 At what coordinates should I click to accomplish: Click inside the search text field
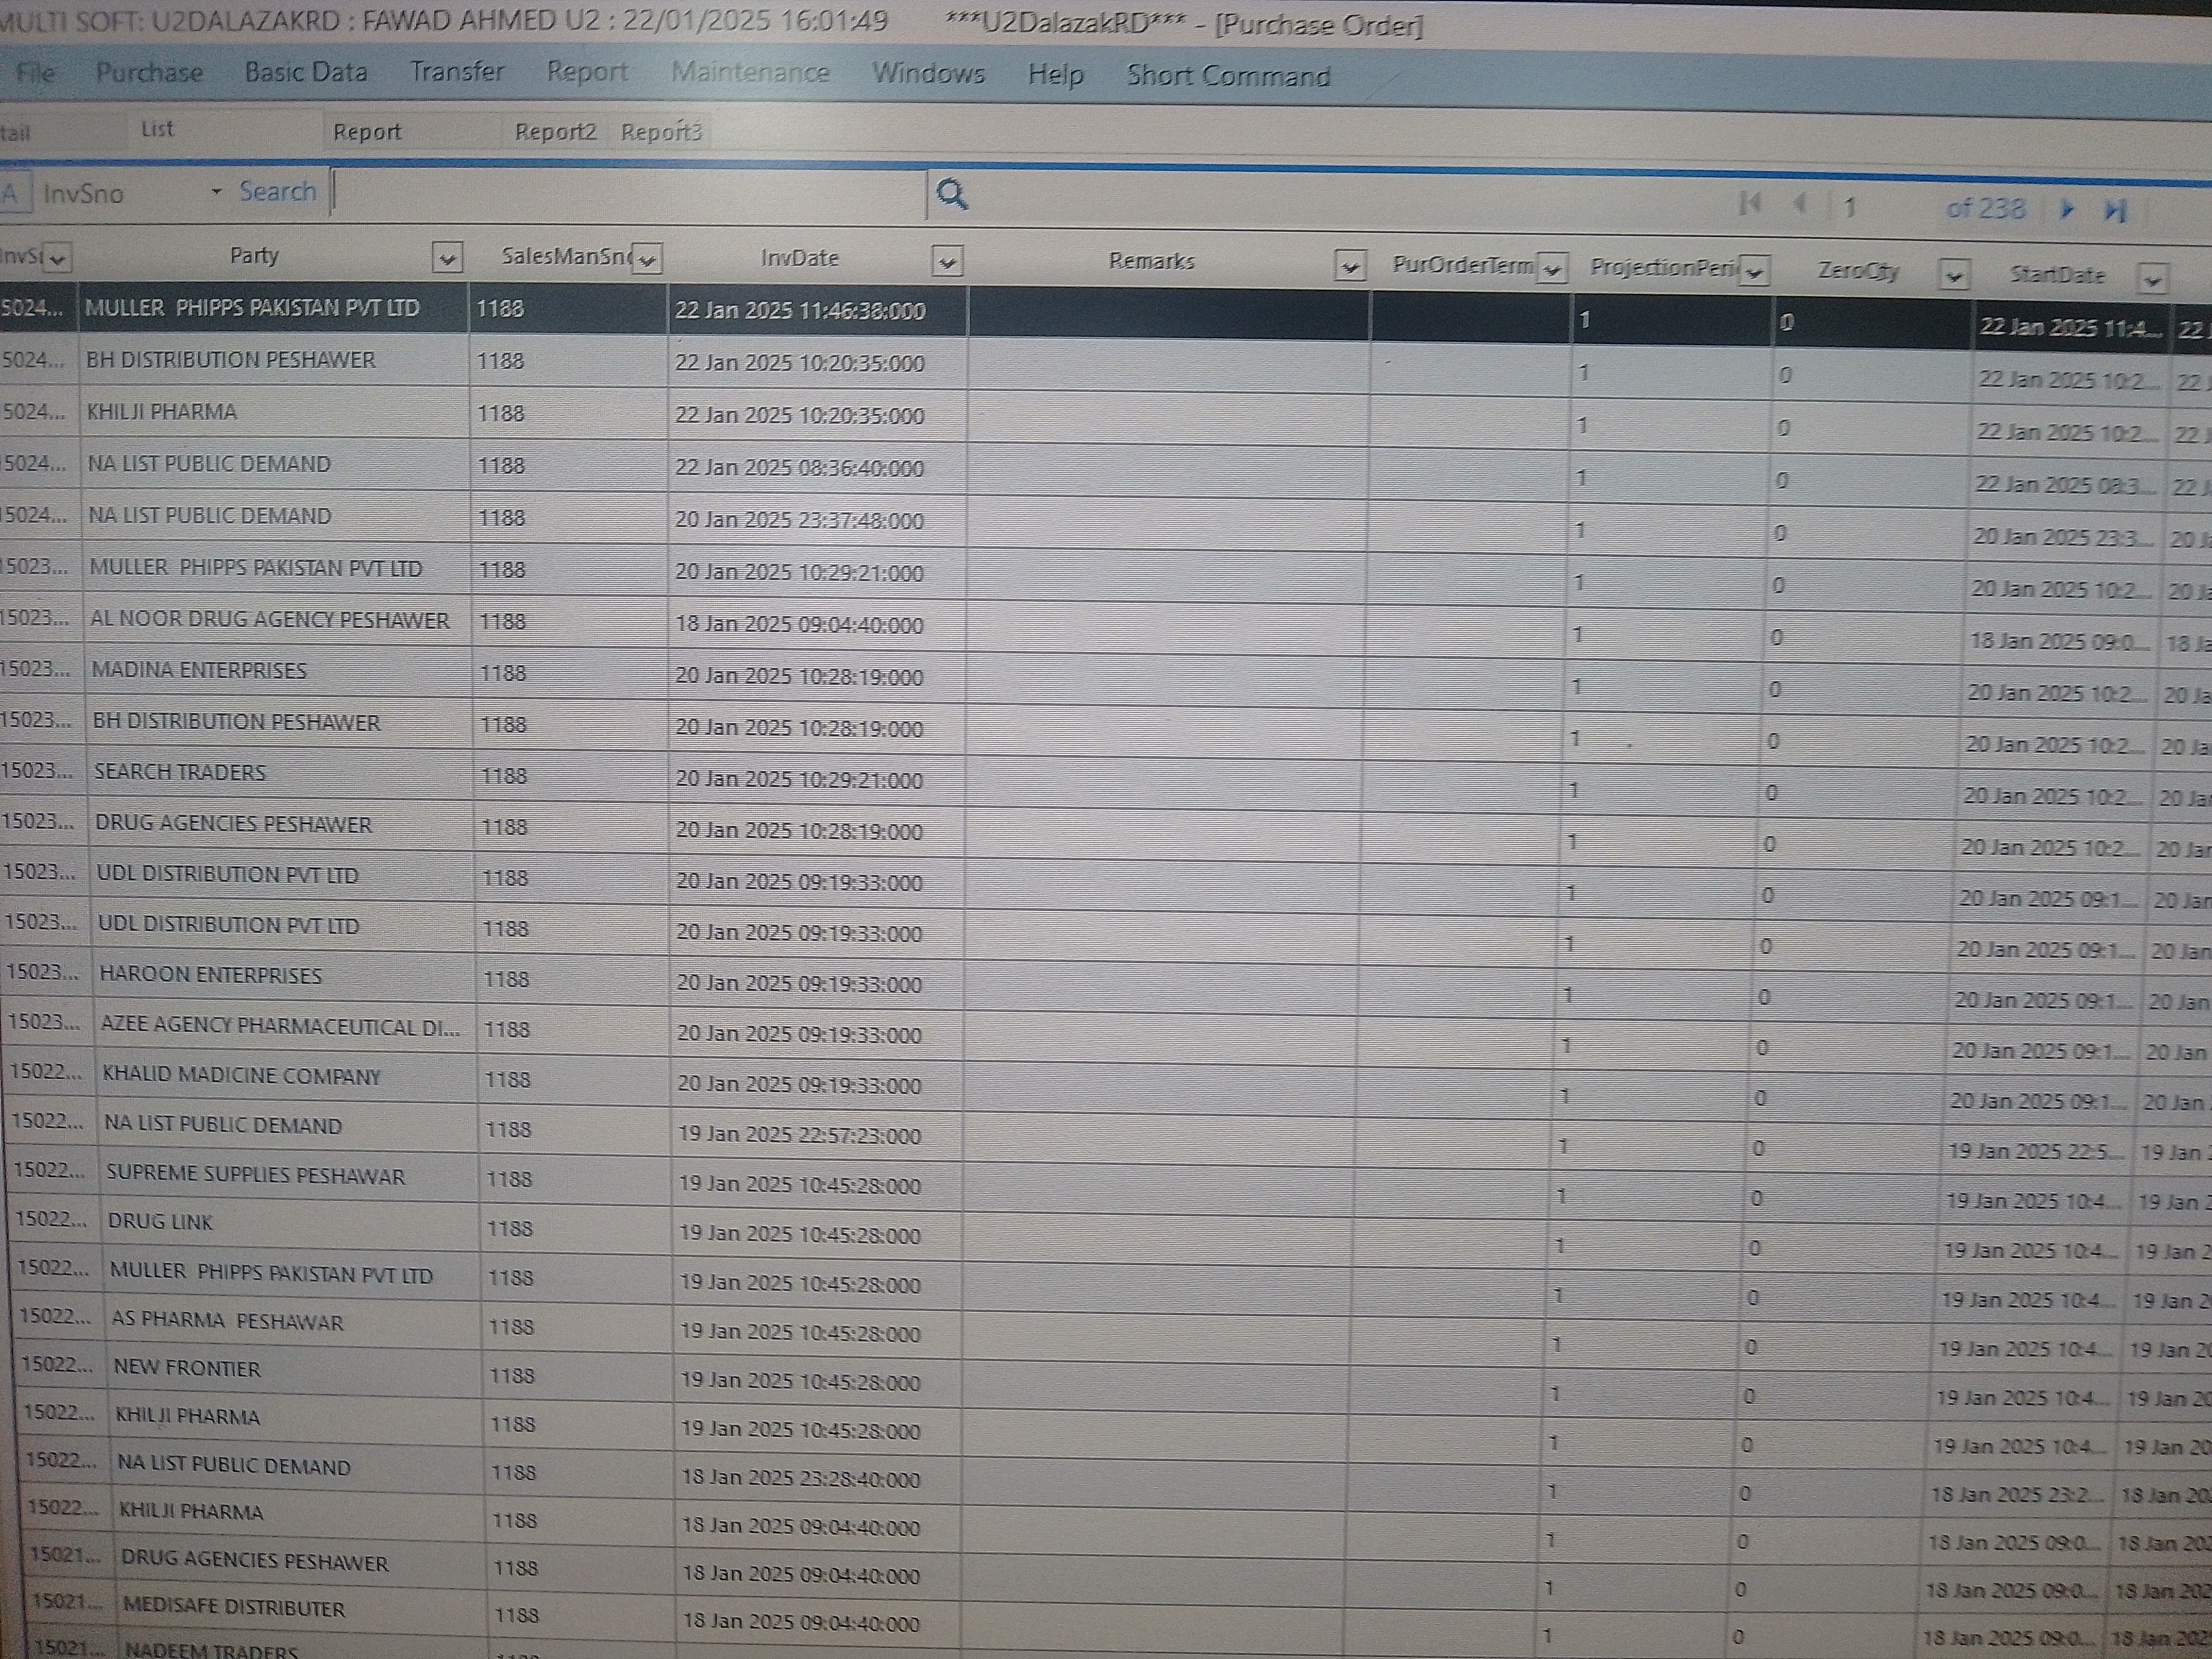(x=630, y=192)
